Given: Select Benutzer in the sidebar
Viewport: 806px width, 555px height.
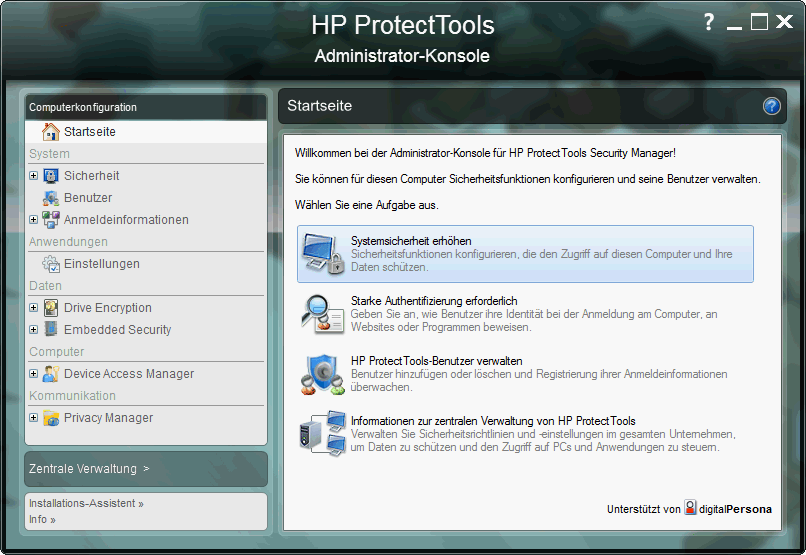Looking at the screenshot, I should coord(88,198).
